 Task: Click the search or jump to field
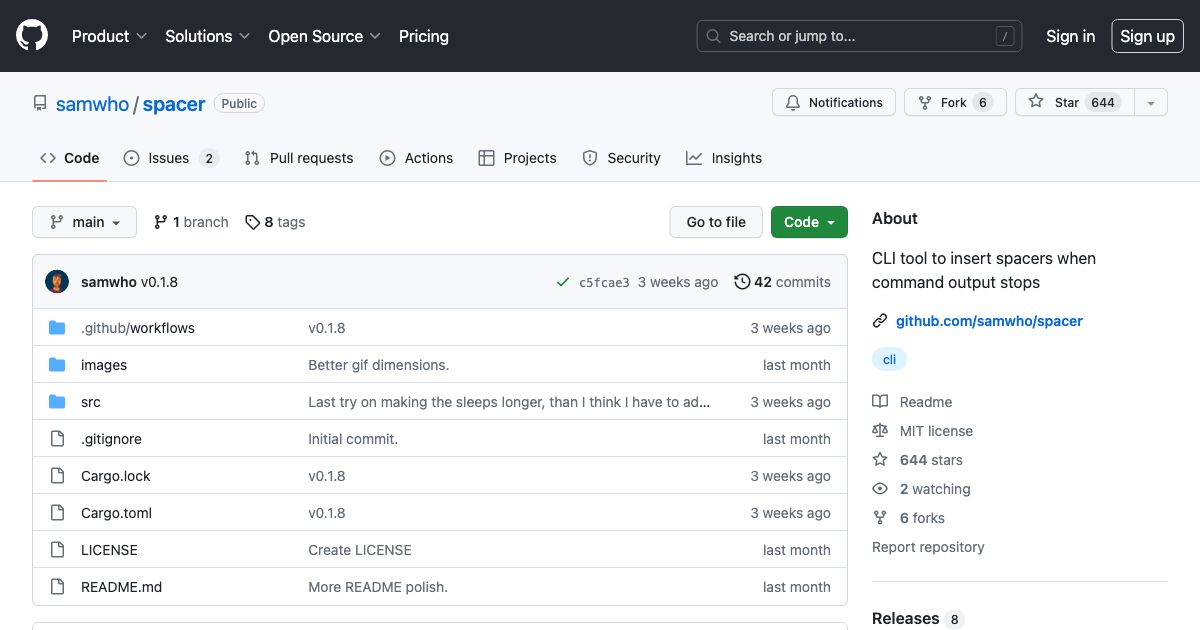coord(858,36)
